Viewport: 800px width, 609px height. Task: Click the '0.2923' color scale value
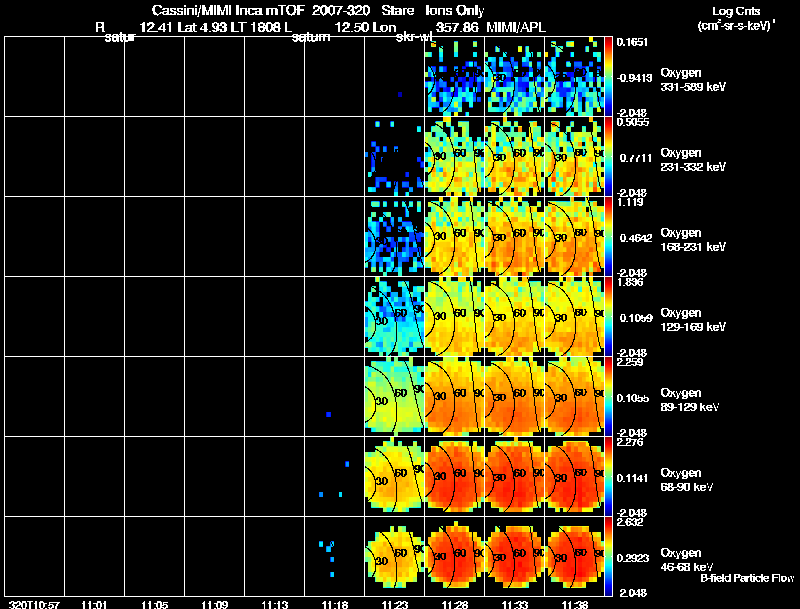[x=633, y=558]
